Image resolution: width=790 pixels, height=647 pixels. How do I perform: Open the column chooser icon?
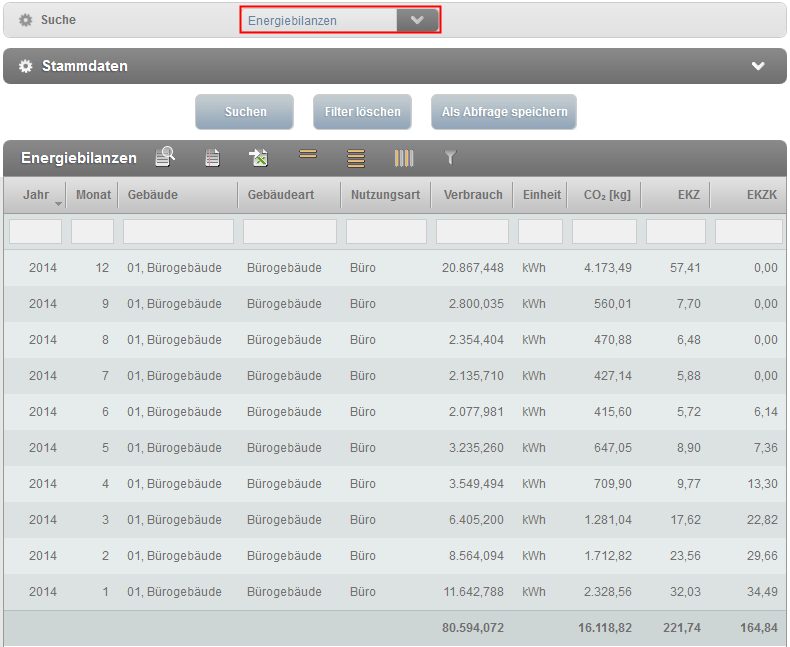(403, 157)
